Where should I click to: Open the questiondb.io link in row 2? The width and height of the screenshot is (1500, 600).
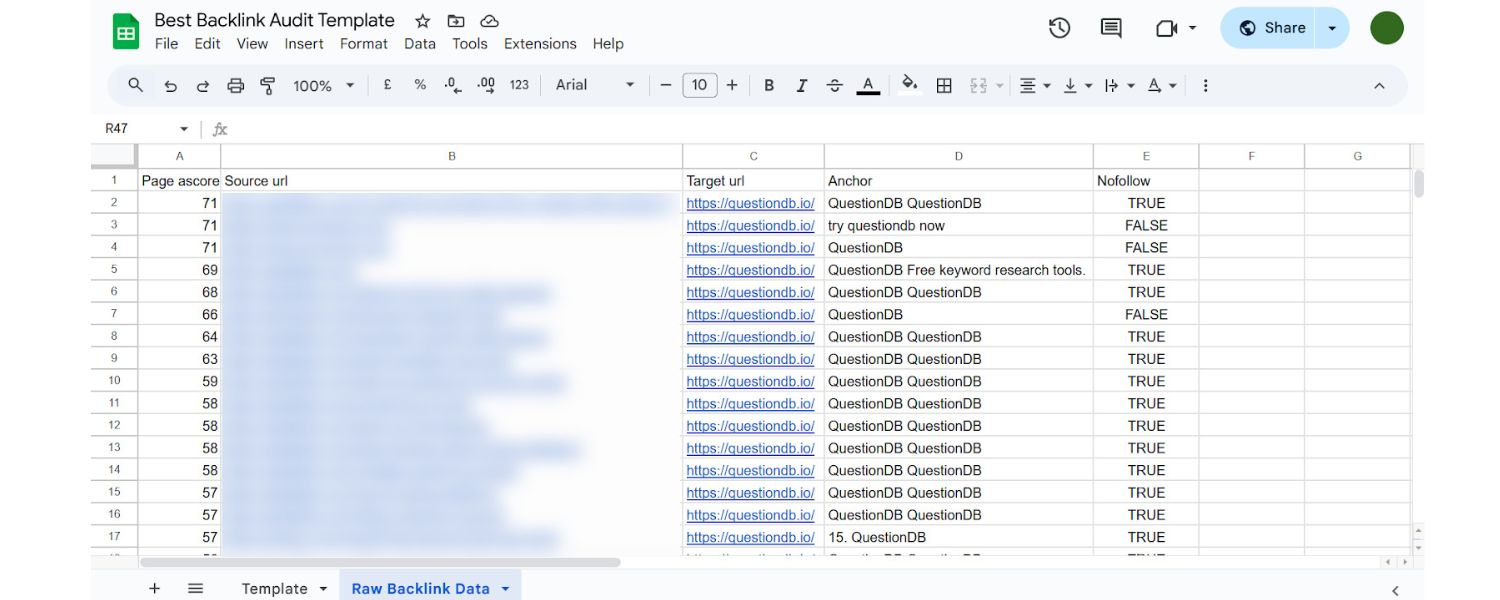pyautogui.click(x=751, y=203)
